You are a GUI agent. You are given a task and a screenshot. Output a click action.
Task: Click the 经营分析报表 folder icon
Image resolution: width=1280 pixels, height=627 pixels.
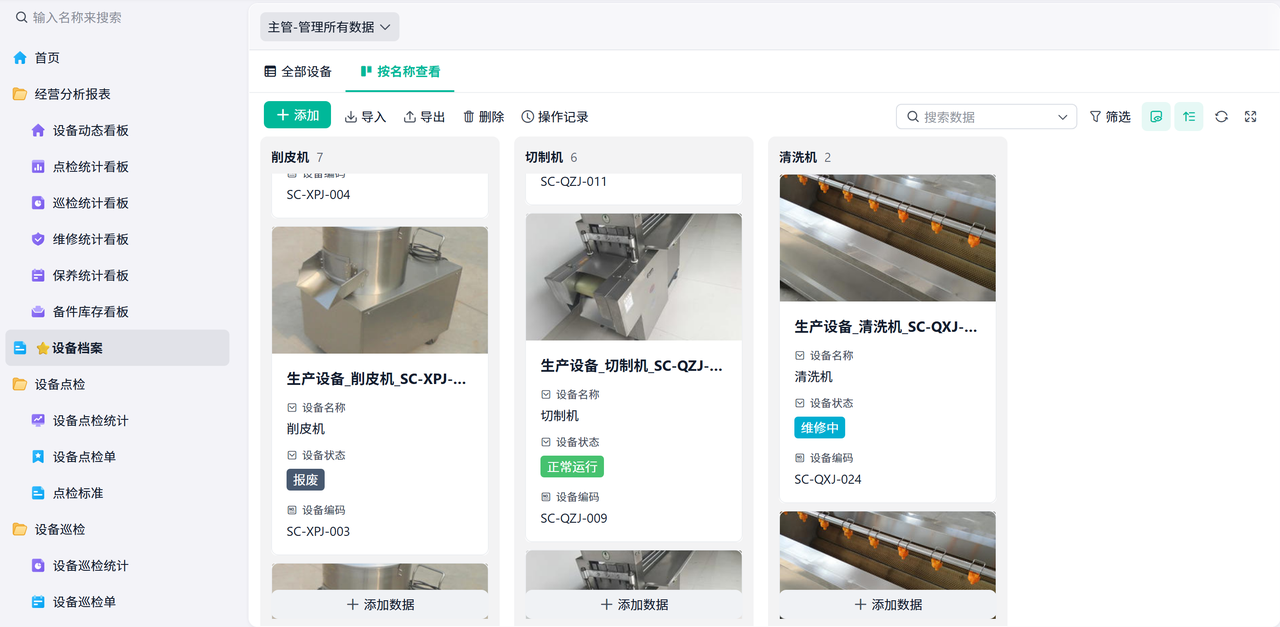tap(20, 94)
